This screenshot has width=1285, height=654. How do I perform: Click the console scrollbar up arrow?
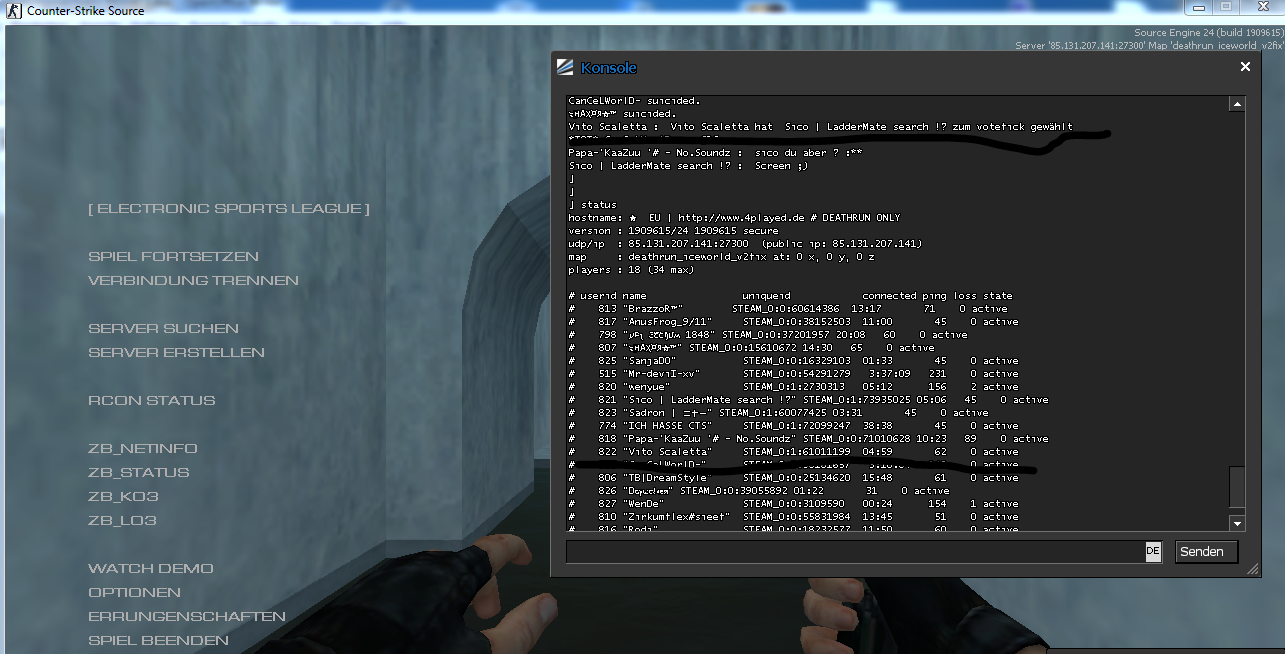tap(1237, 104)
